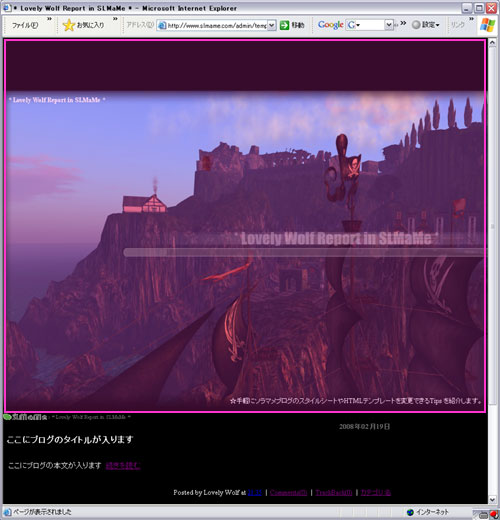Click the green 移動 go arrow

click(284, 25)
